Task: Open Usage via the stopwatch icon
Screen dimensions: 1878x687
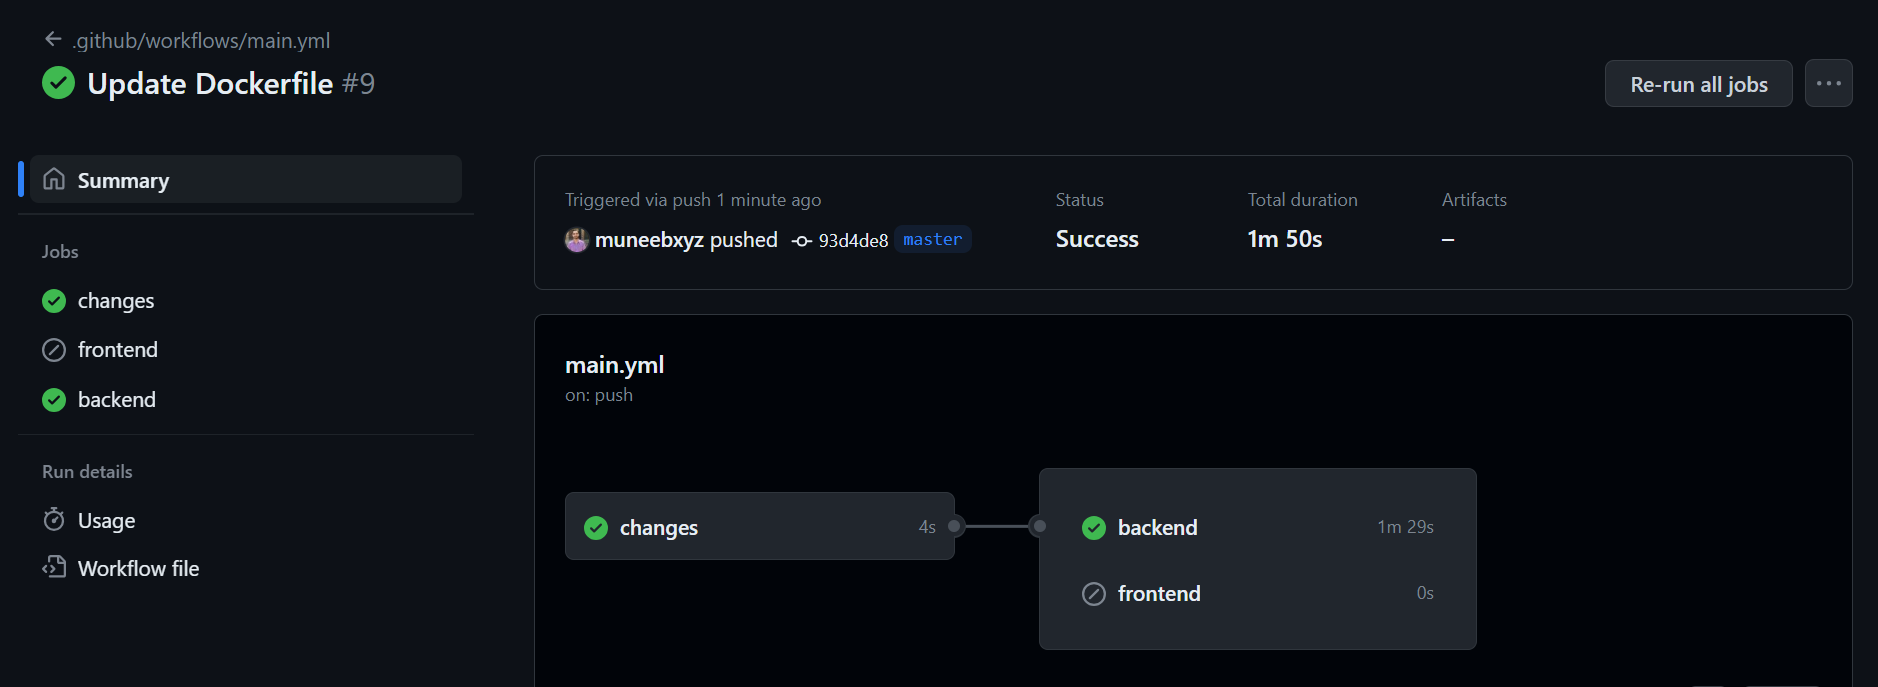Action: [x=55, y=520]
